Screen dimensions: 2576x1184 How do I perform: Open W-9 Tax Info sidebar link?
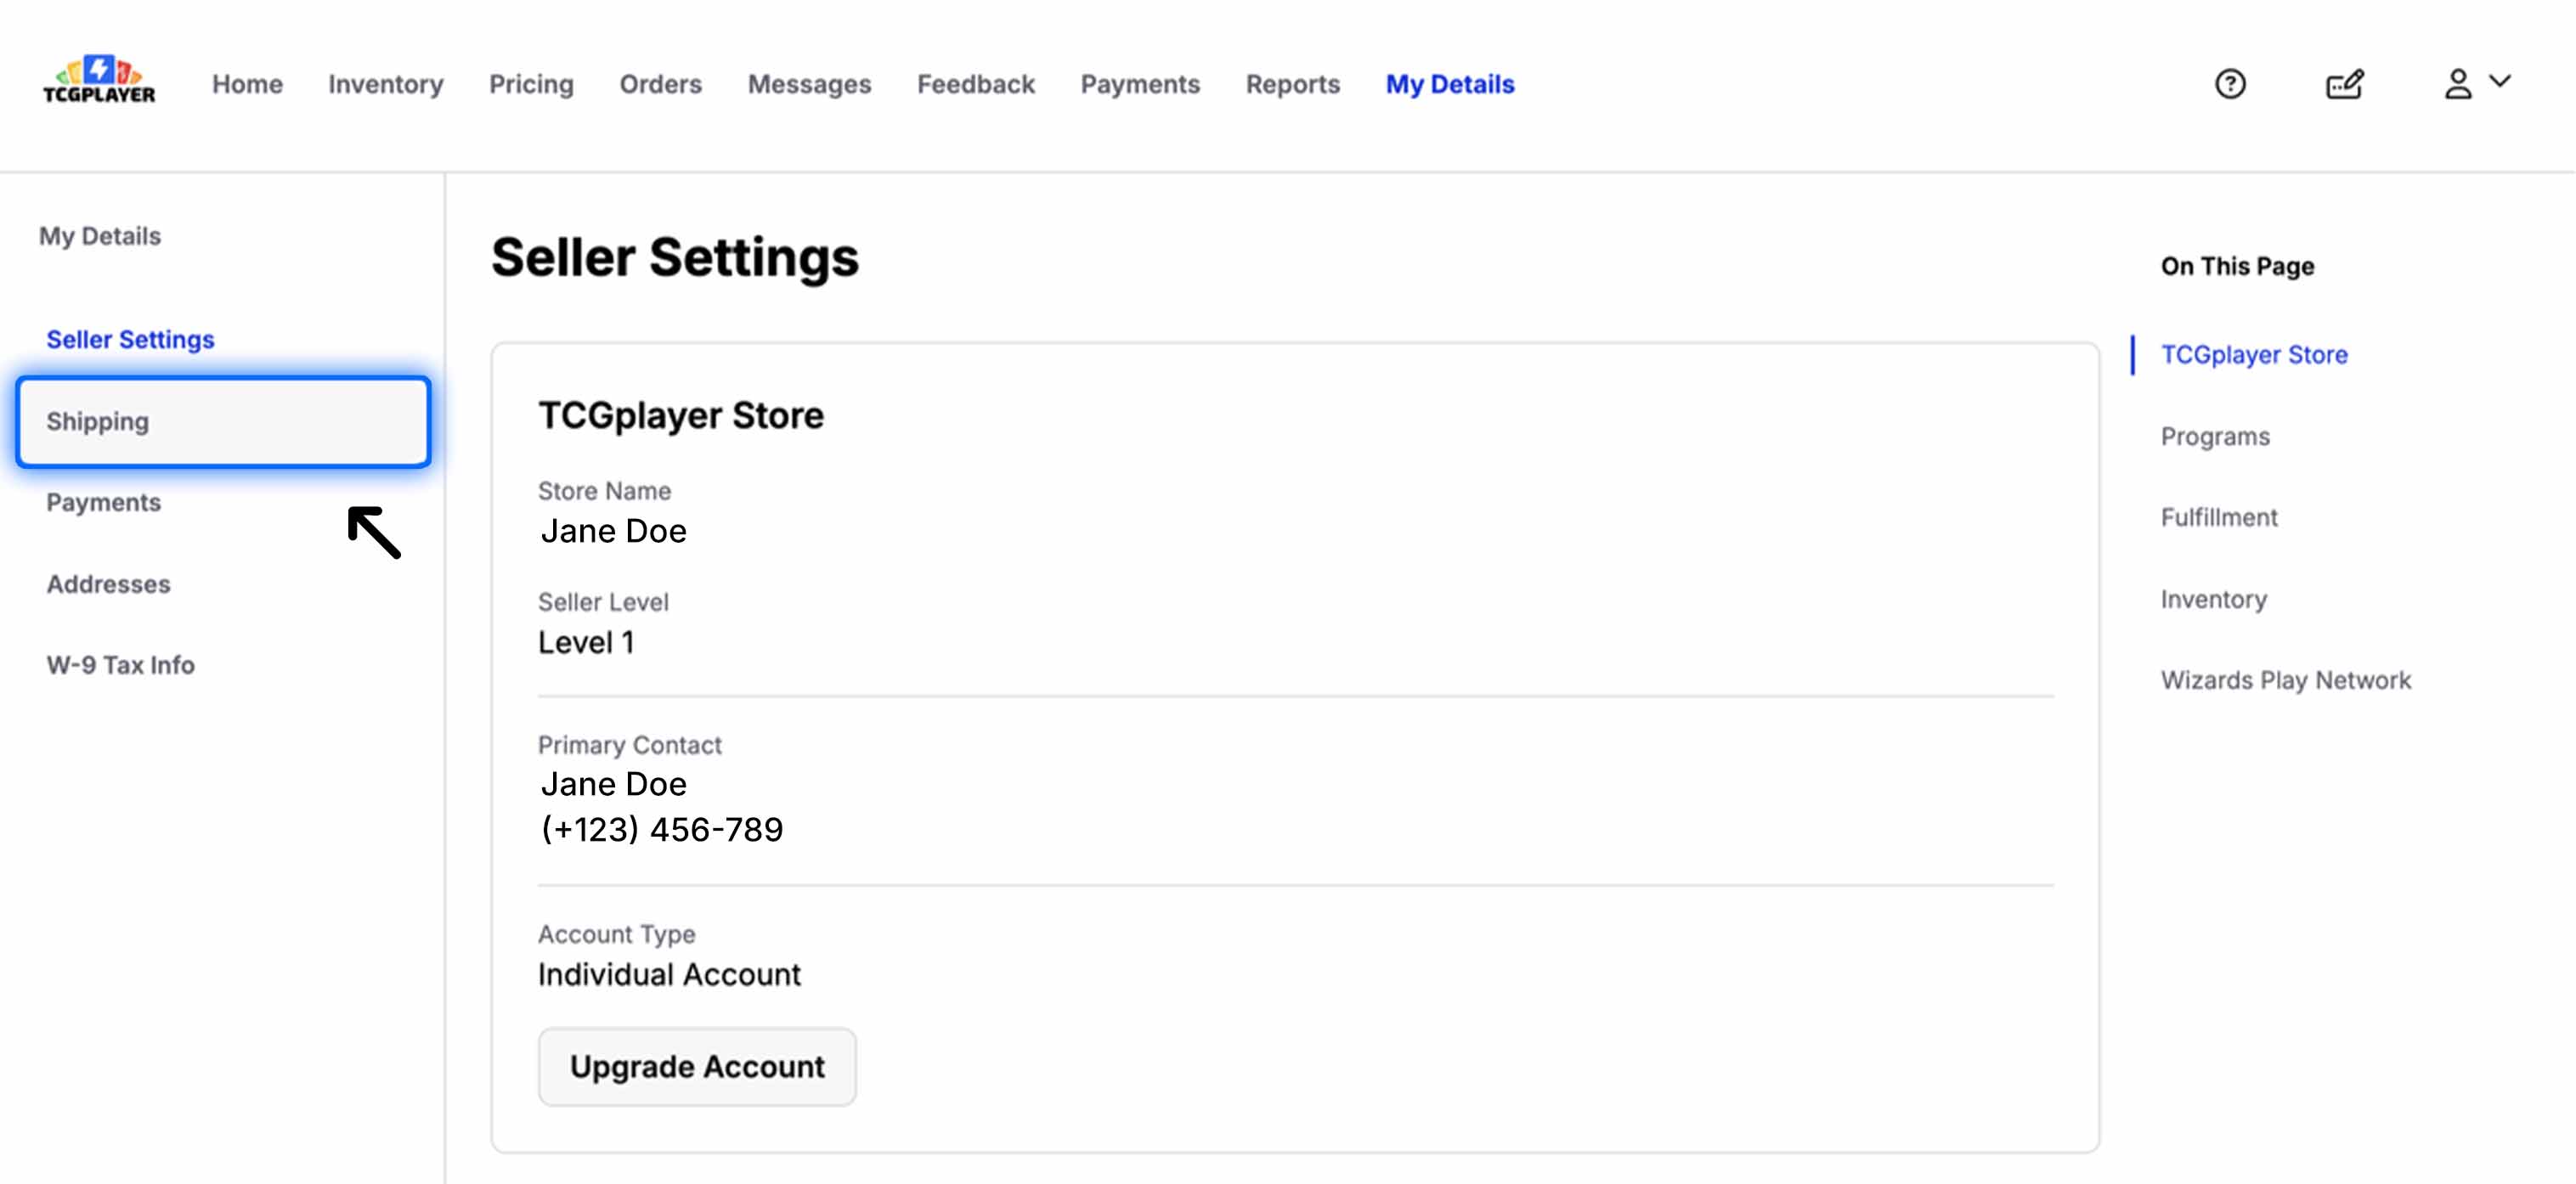pyautogui.click(x=120, y=665)
